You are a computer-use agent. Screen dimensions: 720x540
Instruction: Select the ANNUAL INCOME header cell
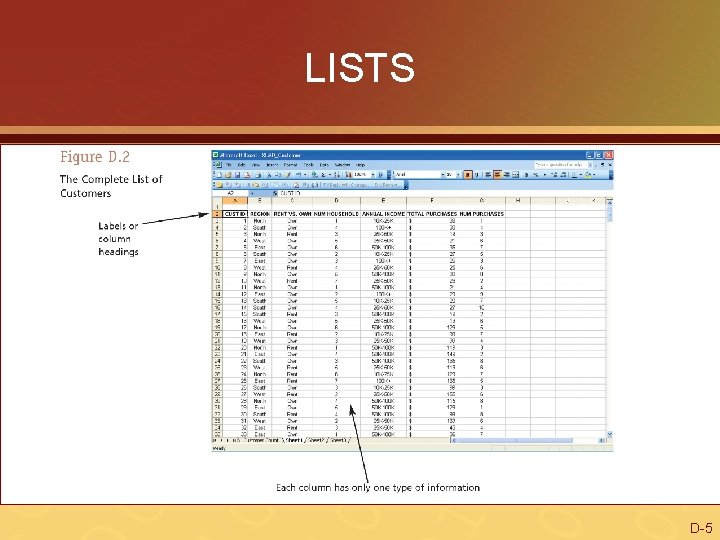(383, 214)
